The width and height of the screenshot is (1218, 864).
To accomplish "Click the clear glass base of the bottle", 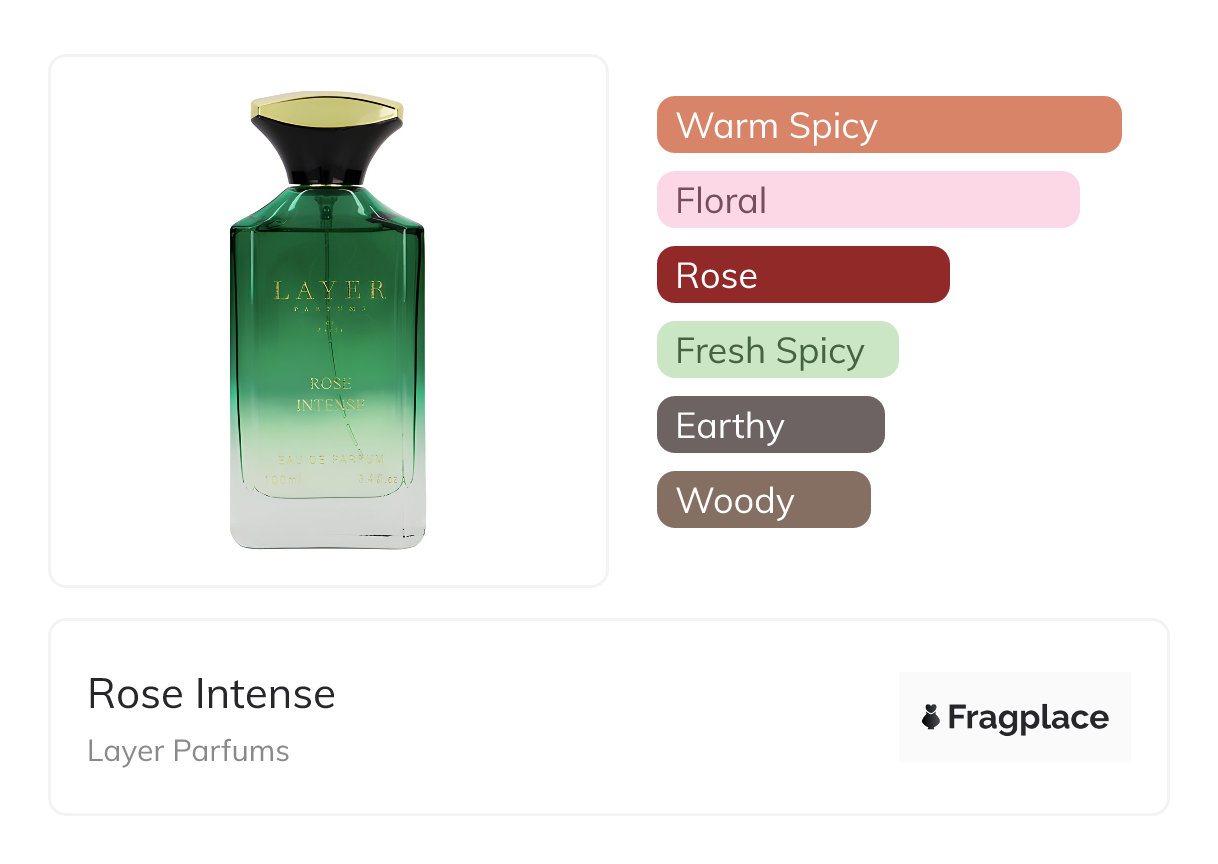I will 328,525.
